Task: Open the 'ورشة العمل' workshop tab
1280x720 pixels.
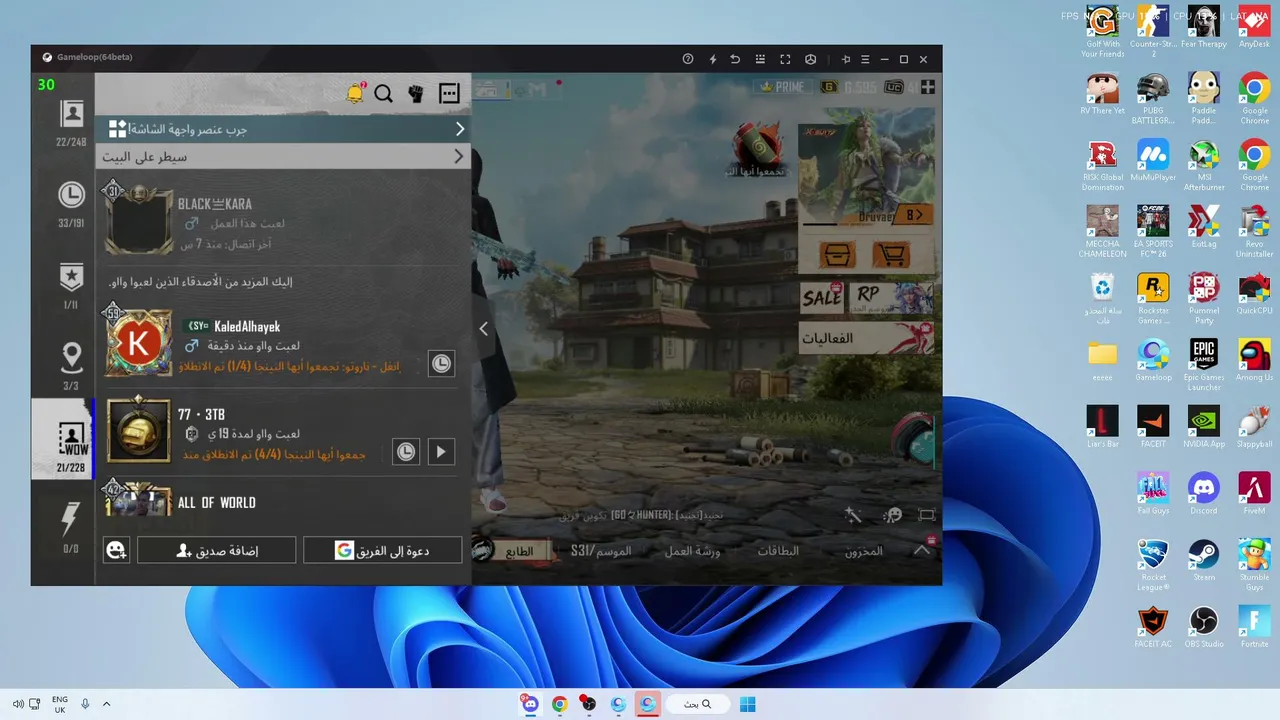Action: click(692, 551)
